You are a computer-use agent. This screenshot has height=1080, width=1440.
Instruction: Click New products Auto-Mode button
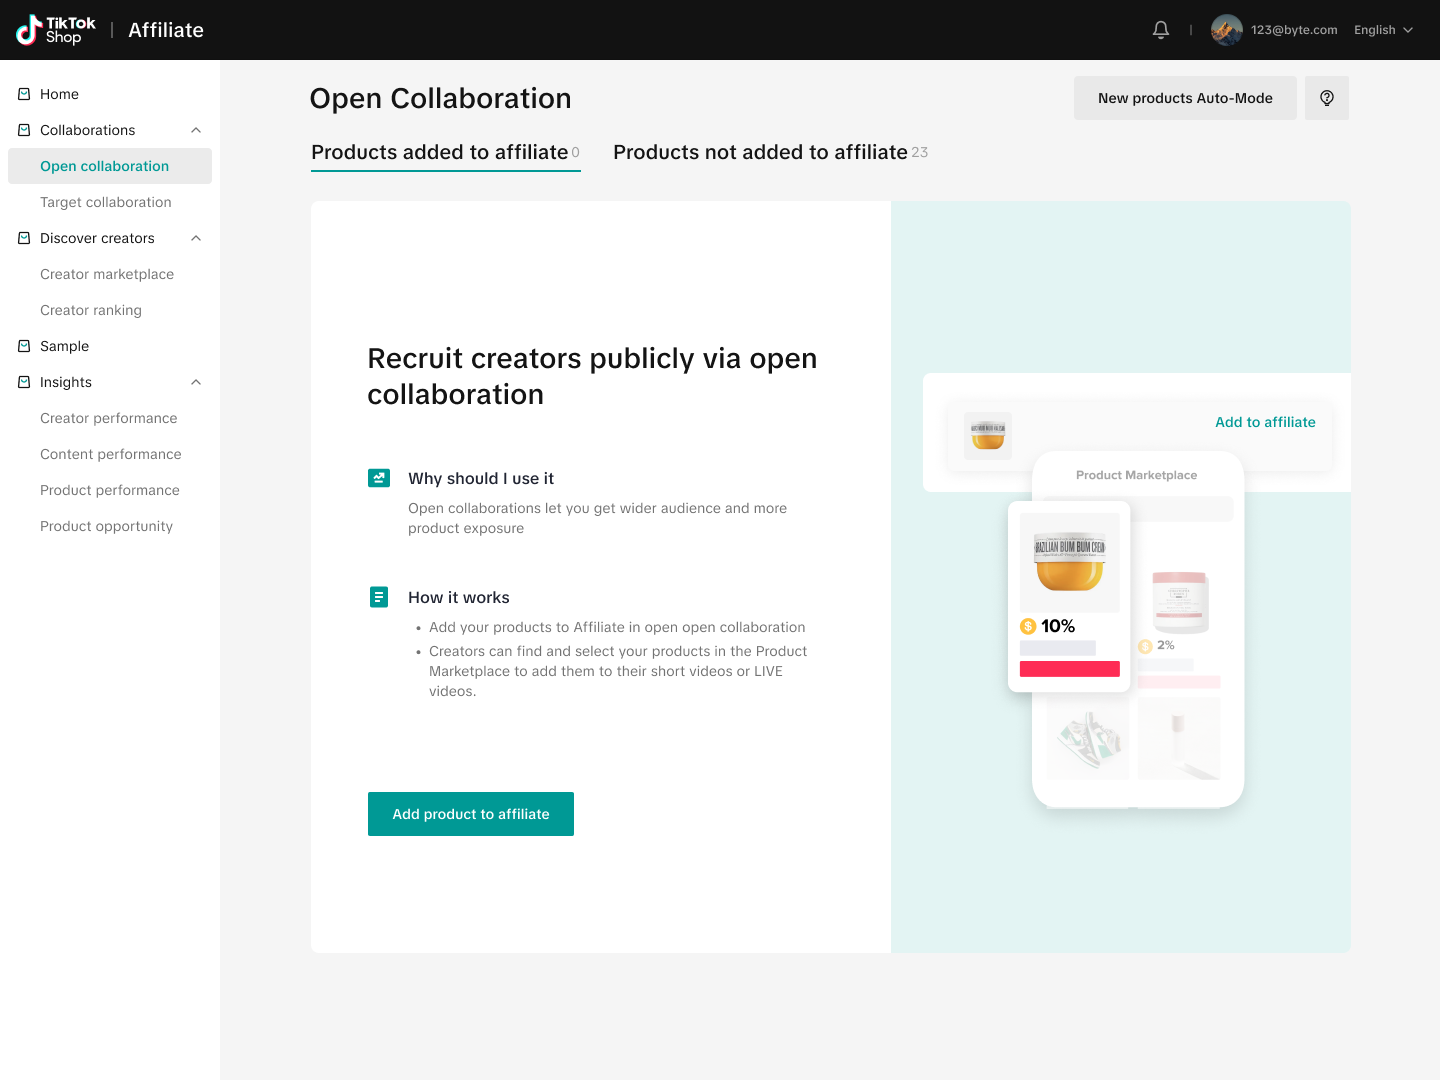pos(1185,98)
